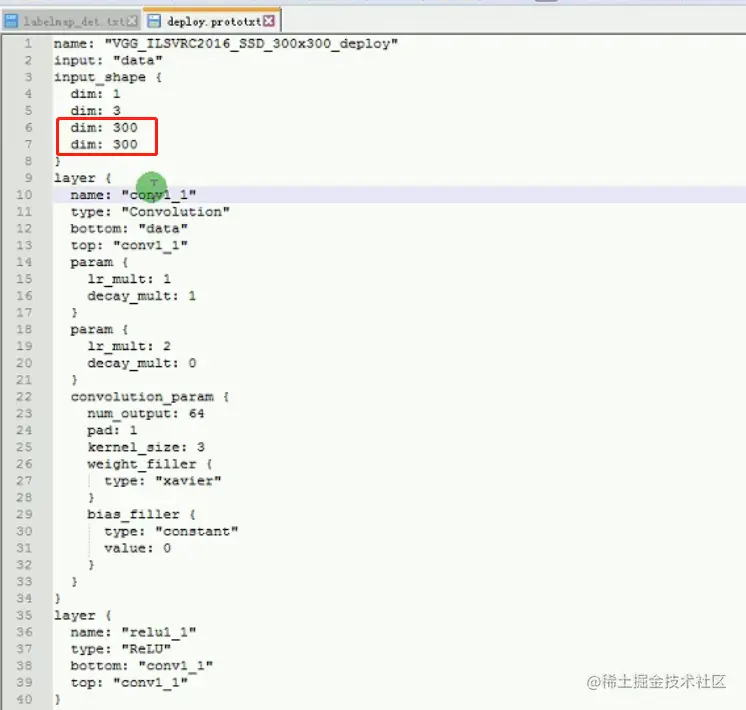The image size is (746, 710).
Task: Click "lr_mult: 1" text
Action: 129,279
